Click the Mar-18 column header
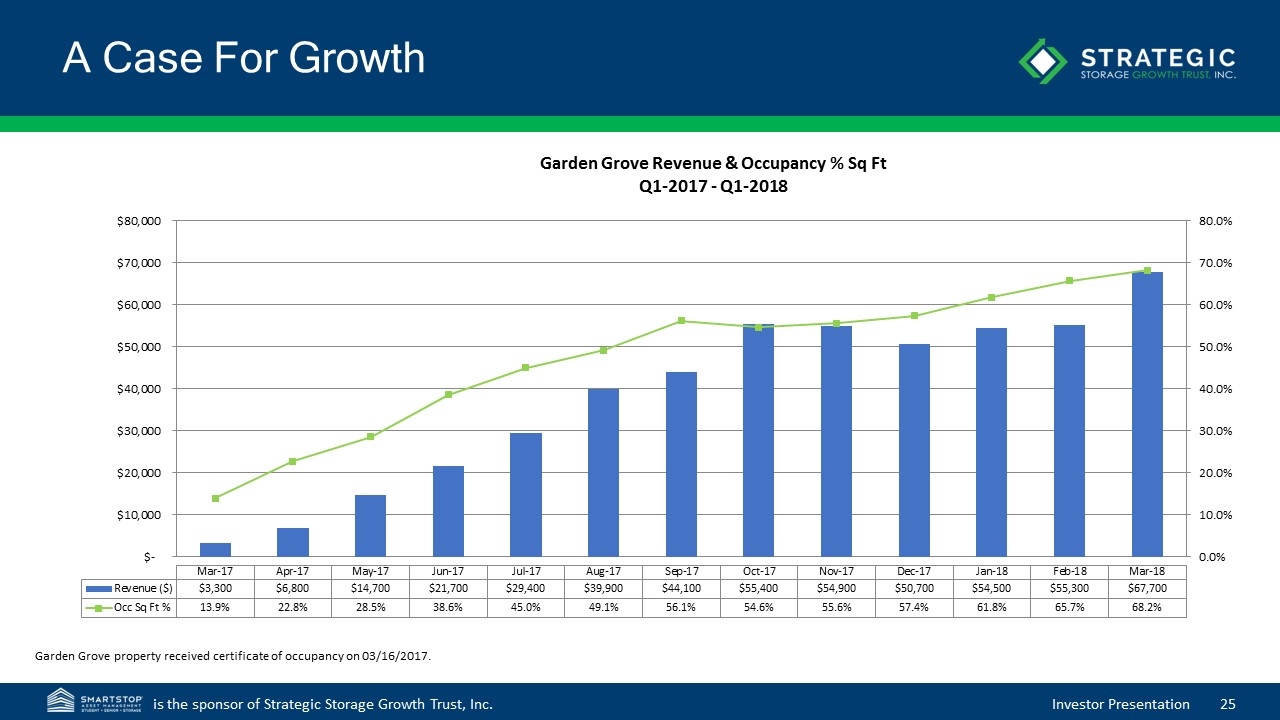1280x720 pixels. coord(1147,571)
